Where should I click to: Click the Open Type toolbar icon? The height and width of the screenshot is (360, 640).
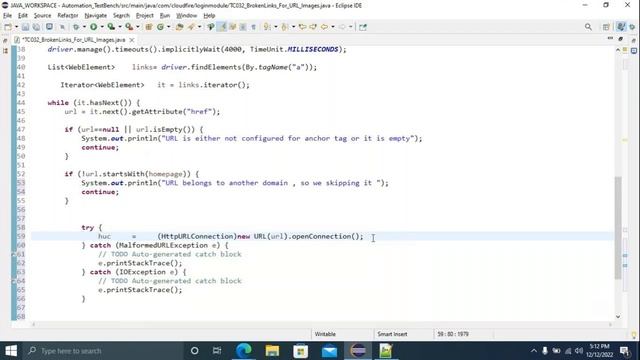(x=179, y=27)
